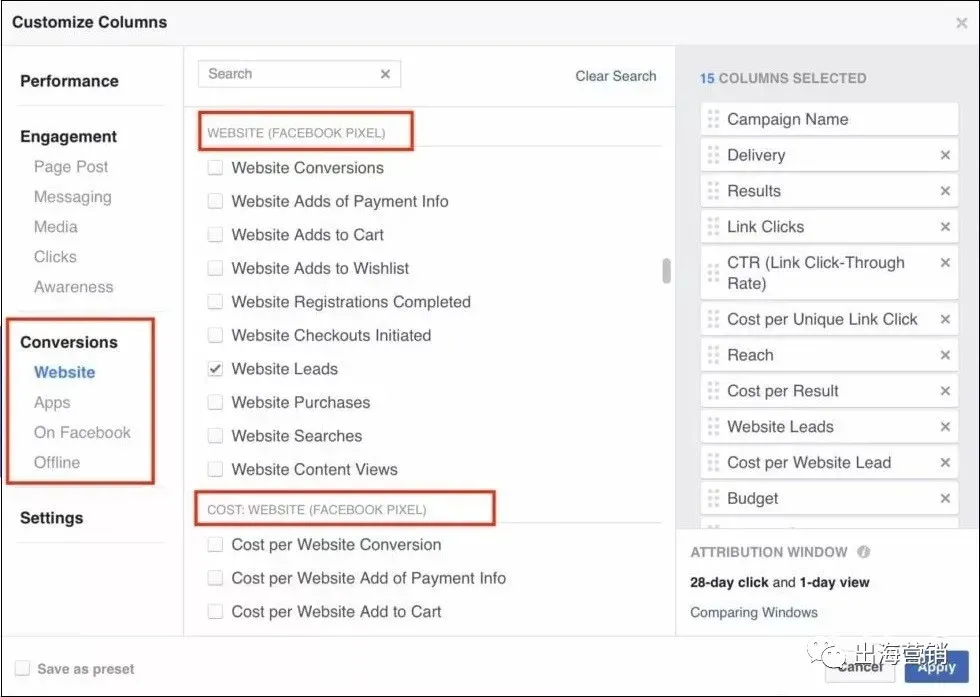The width and height of the screenshot is (980, 697).
Task: Click the Clear Search link
Action: 616,76
